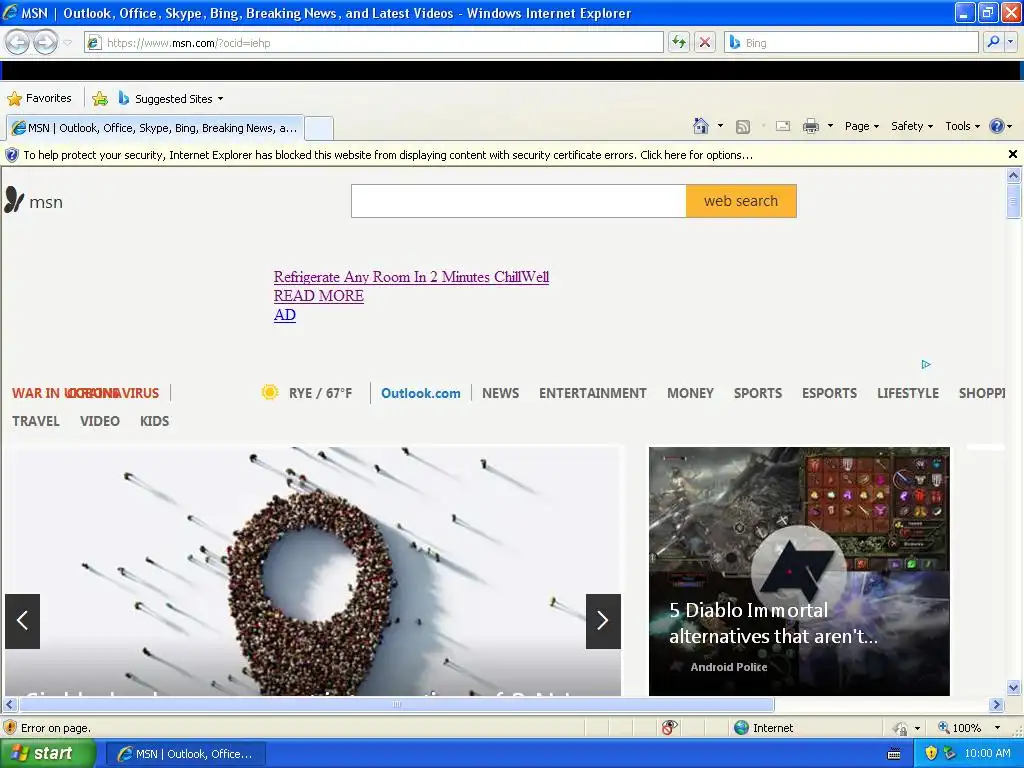The image size is (1024, 768).
Task: Click the privacy report eye icon in the status bar
Action: (x=669, y=728)
